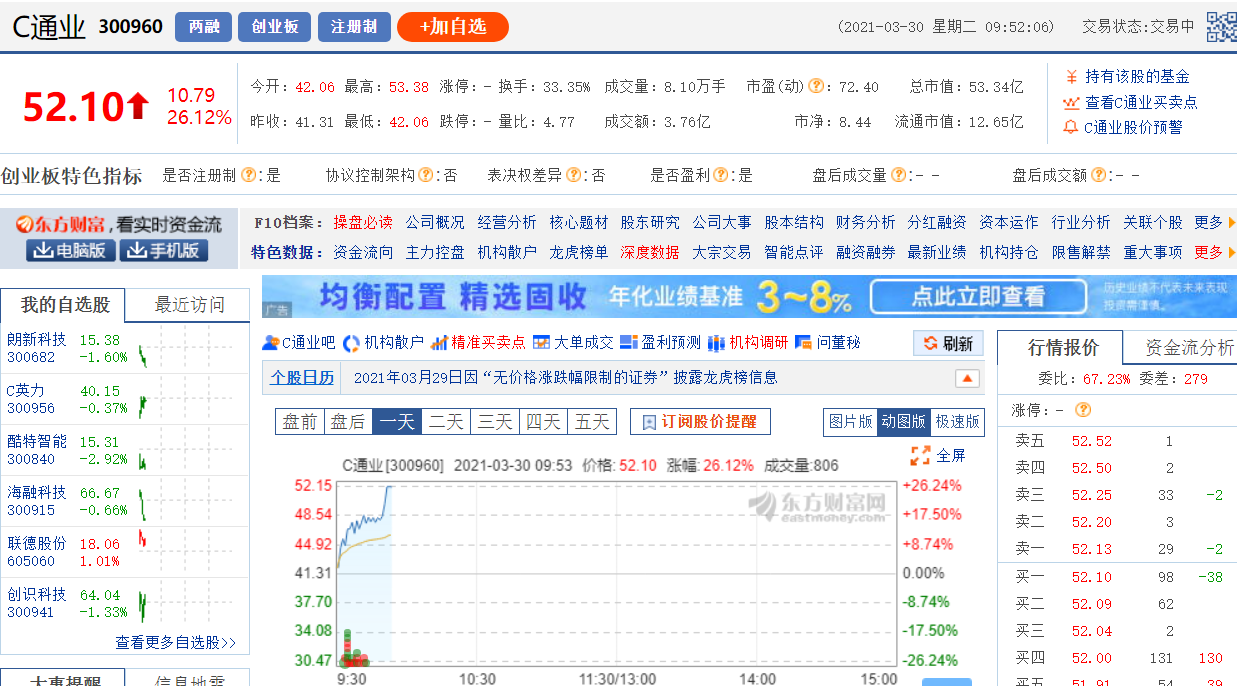Image resolution: width=1237 pixels, height=686 pixels.
Task: Select the 一天 one-day chart tab
Action: point(397,422)
